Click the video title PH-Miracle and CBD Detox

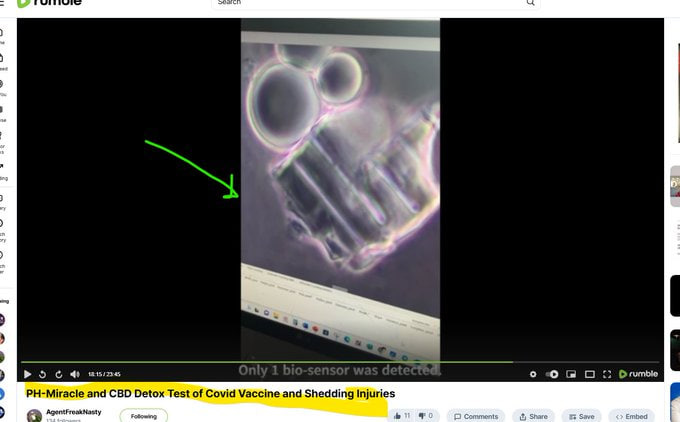[x=210, y=393]
